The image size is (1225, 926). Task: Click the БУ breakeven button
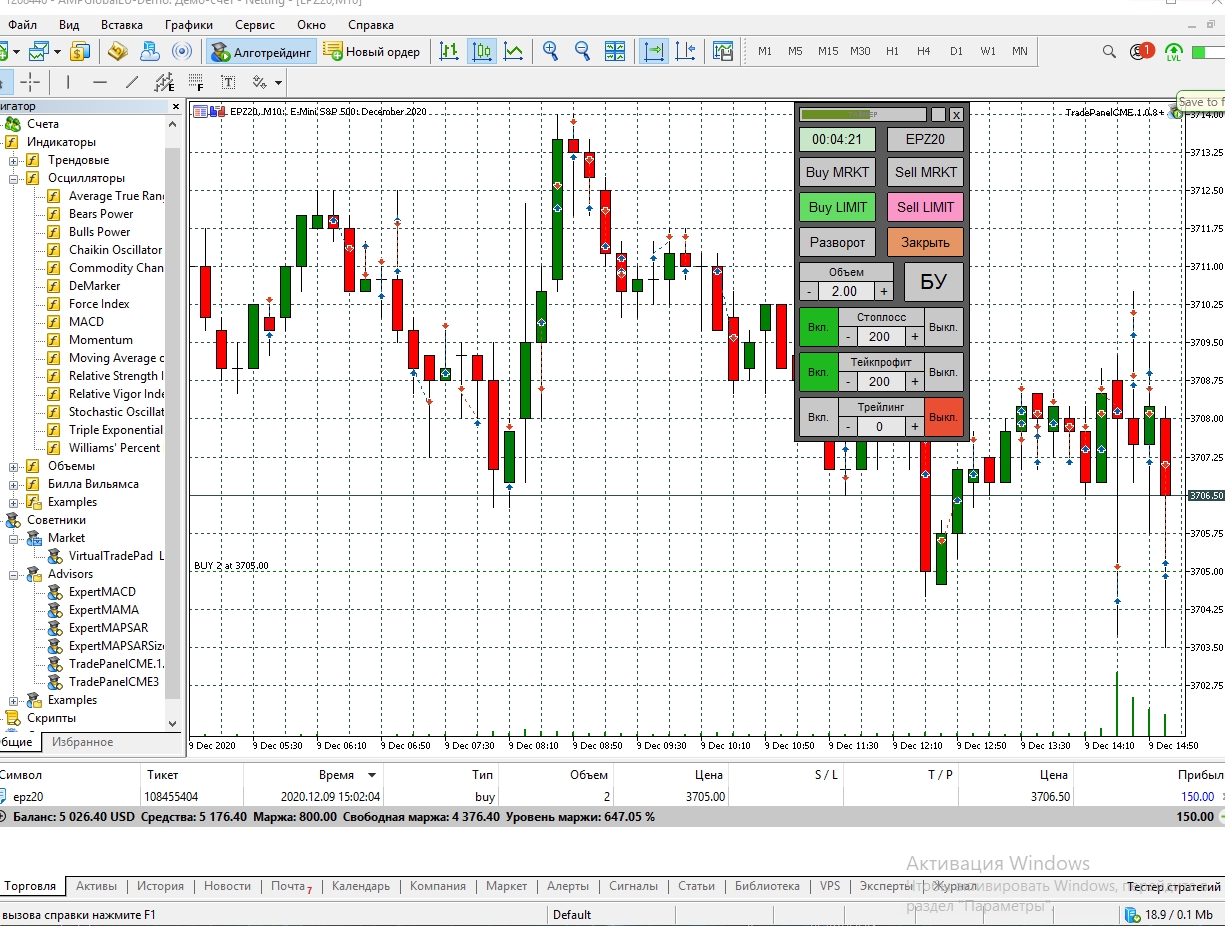933,282
